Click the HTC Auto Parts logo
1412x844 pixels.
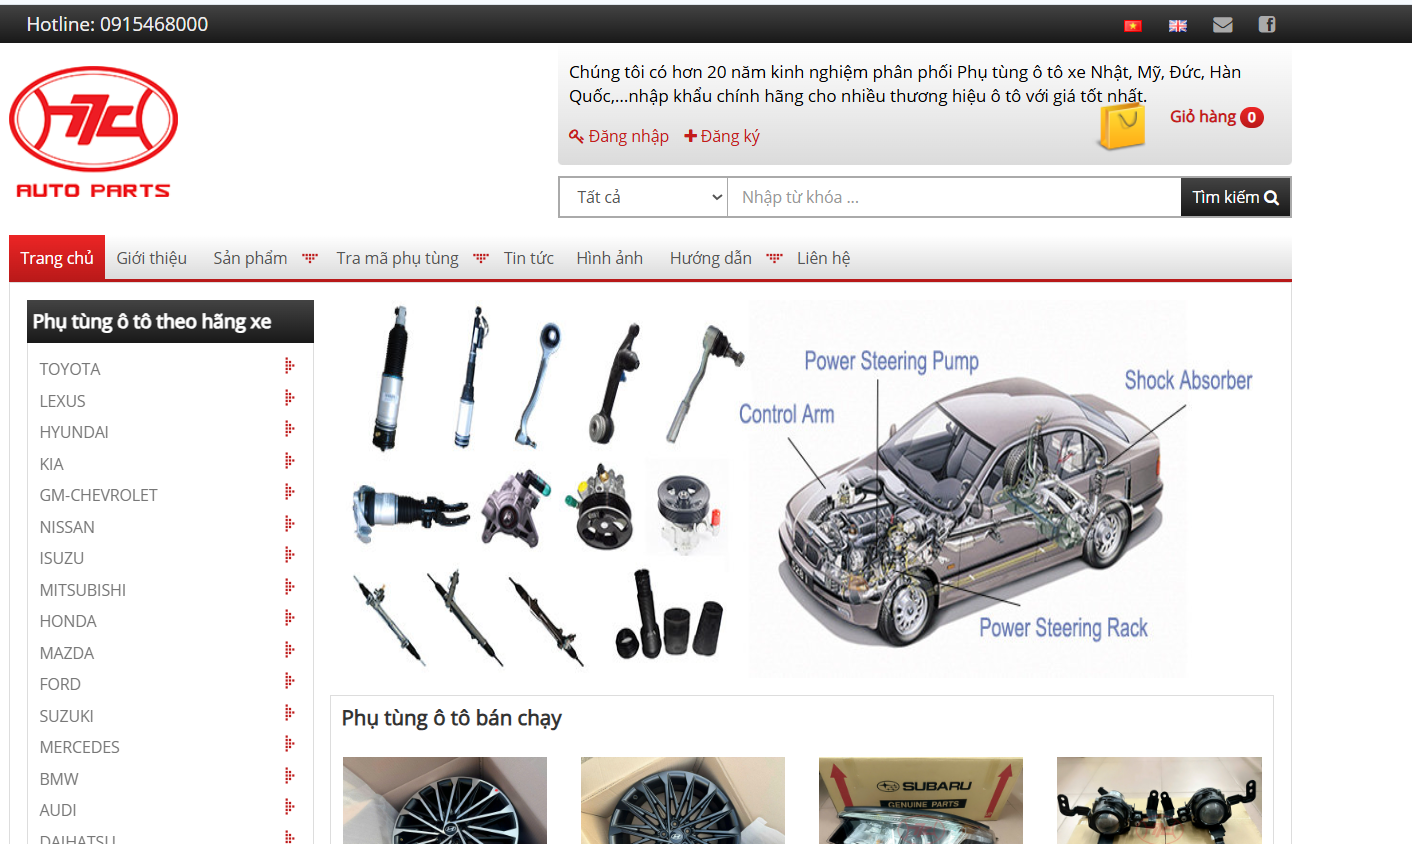pos(93,132)
